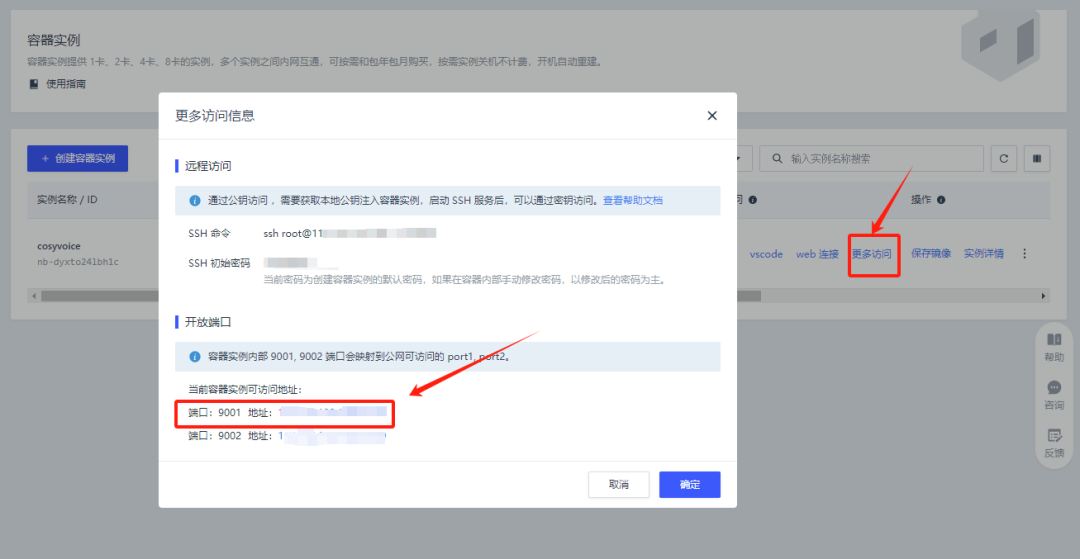This screenshot has width=1080, height=559.
Task: Open the column settings icon
Action: (x=1037, y=158)
